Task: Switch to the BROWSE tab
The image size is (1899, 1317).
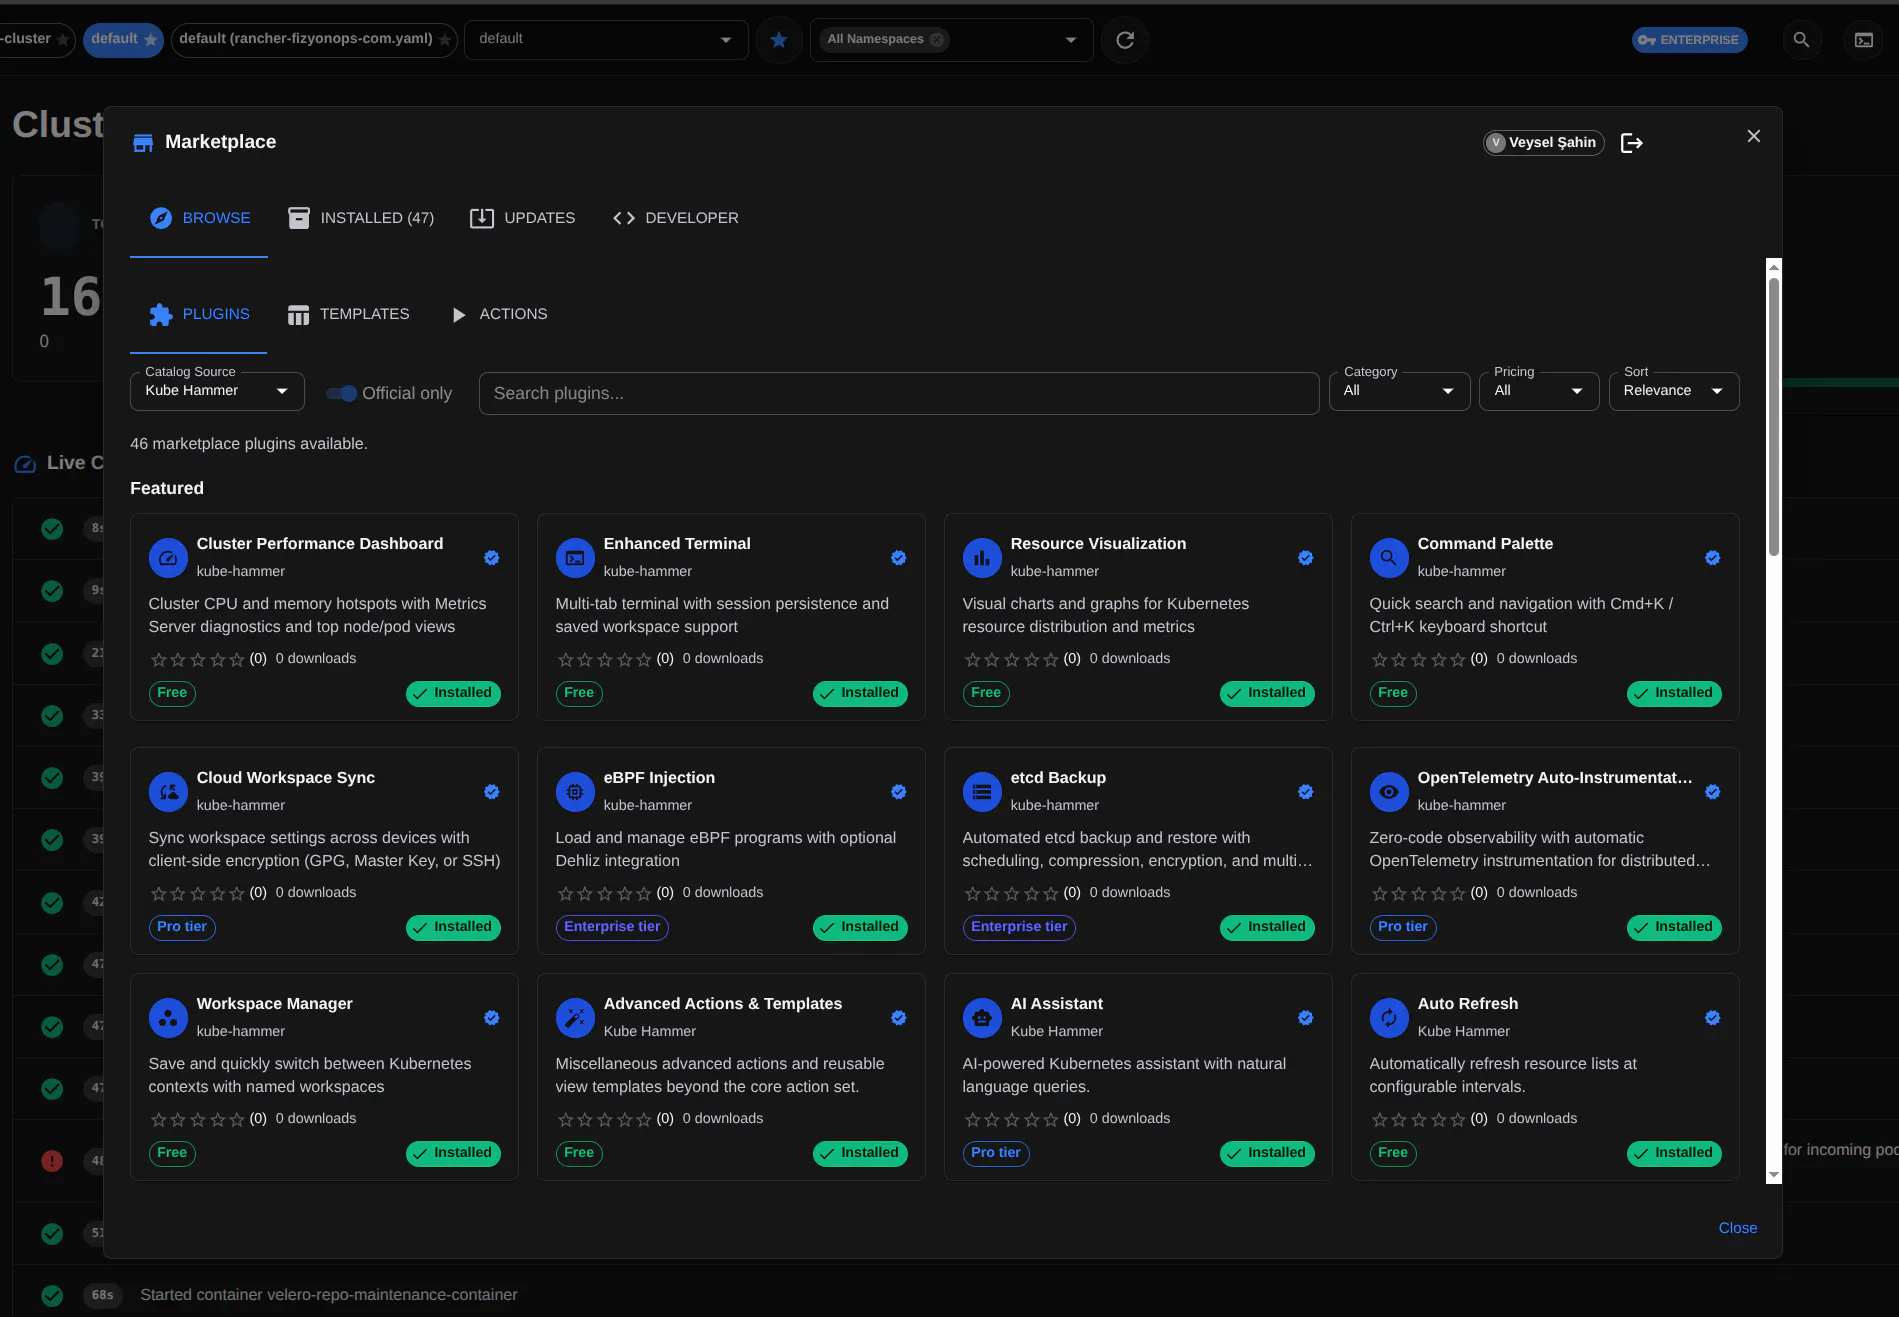Action: [199, 218]
